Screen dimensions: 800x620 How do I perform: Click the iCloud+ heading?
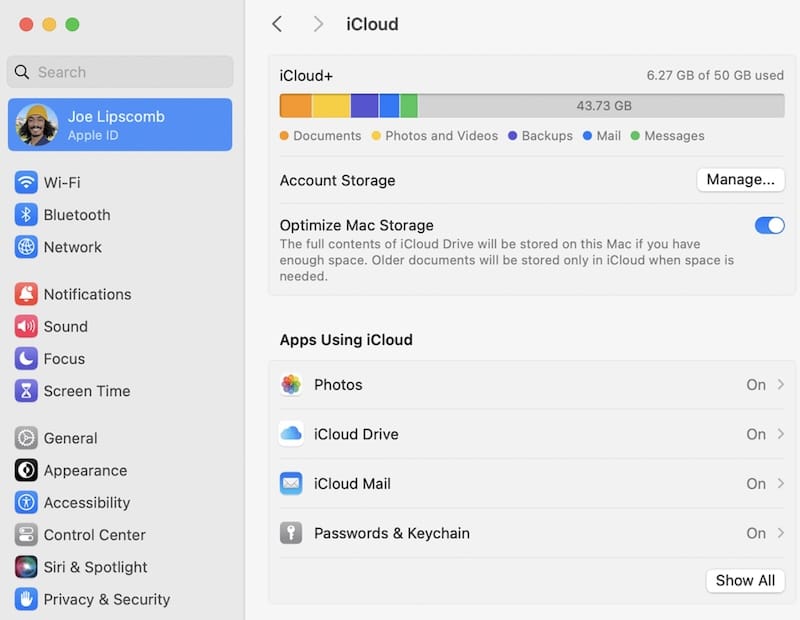click(306, 76)
